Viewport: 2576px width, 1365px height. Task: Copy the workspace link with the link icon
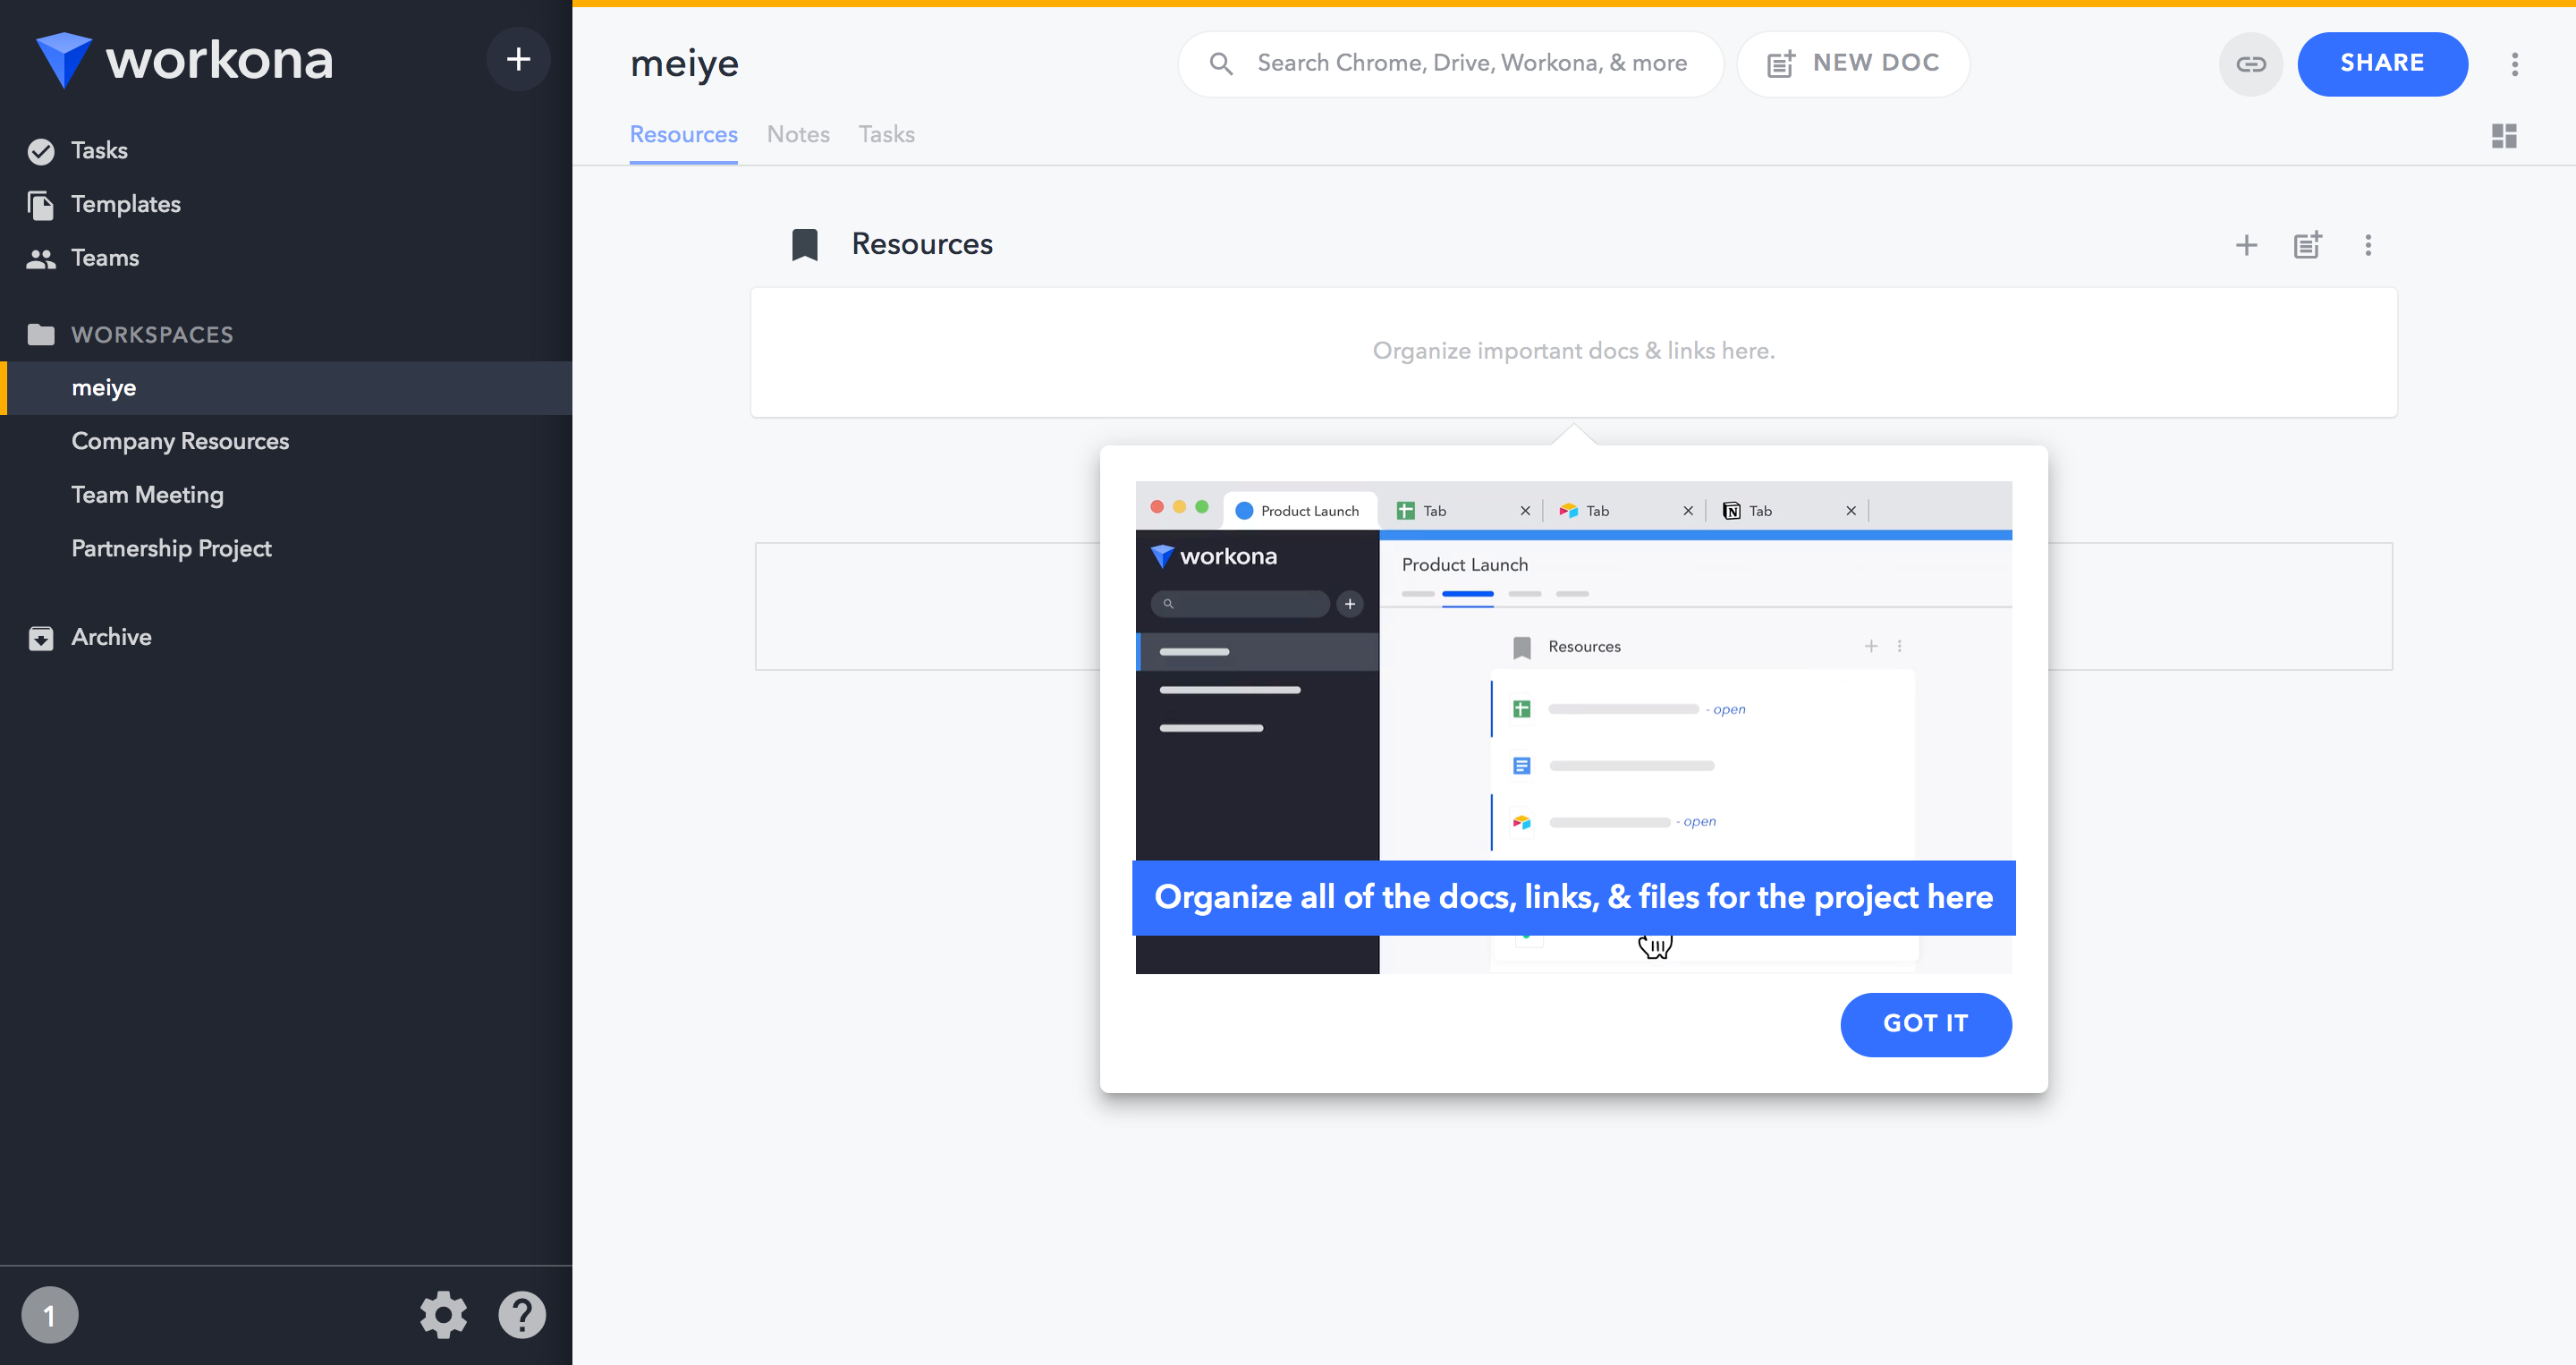[x=2250, y=64]
